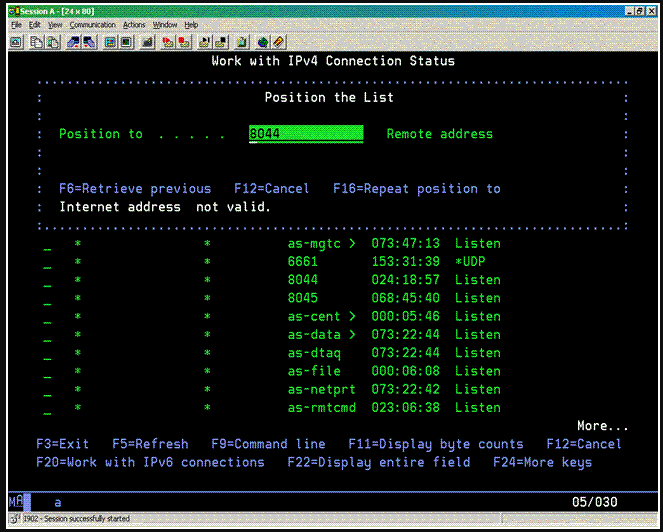
Task: Open the Communication menu
Action: (93, 24)
